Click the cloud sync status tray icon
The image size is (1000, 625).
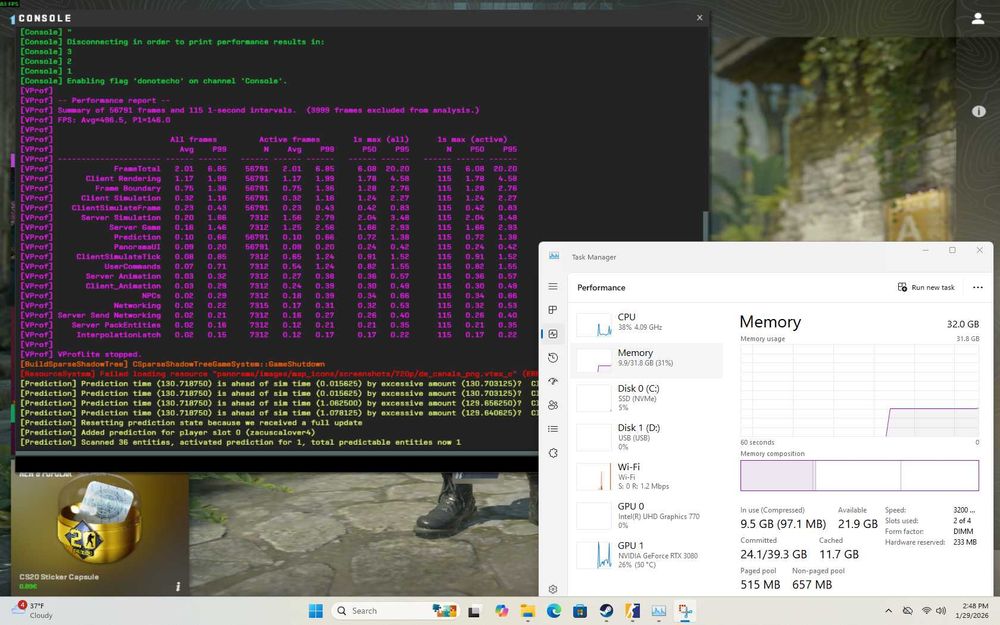[908, 611]
